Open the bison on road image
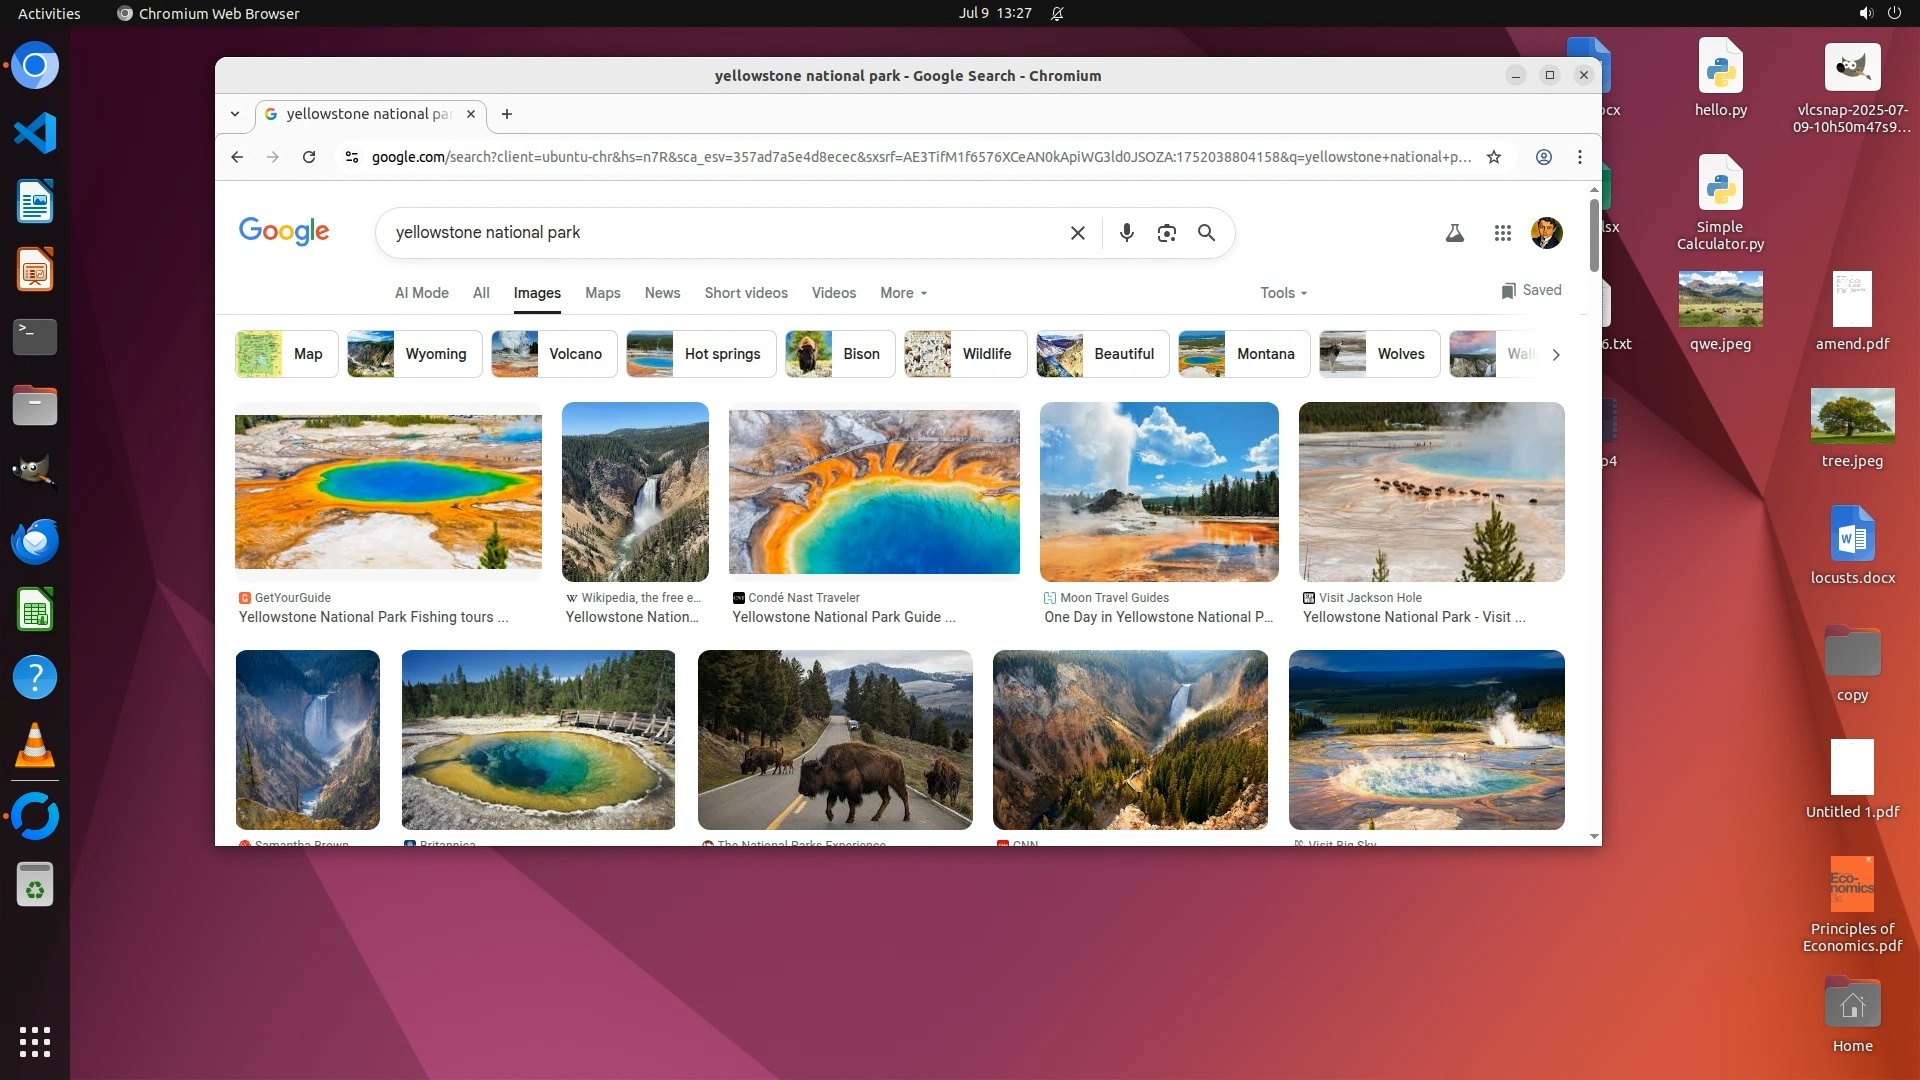Screen dimensions: 1920x1080 pyautogui.click(x=834, y=740)
